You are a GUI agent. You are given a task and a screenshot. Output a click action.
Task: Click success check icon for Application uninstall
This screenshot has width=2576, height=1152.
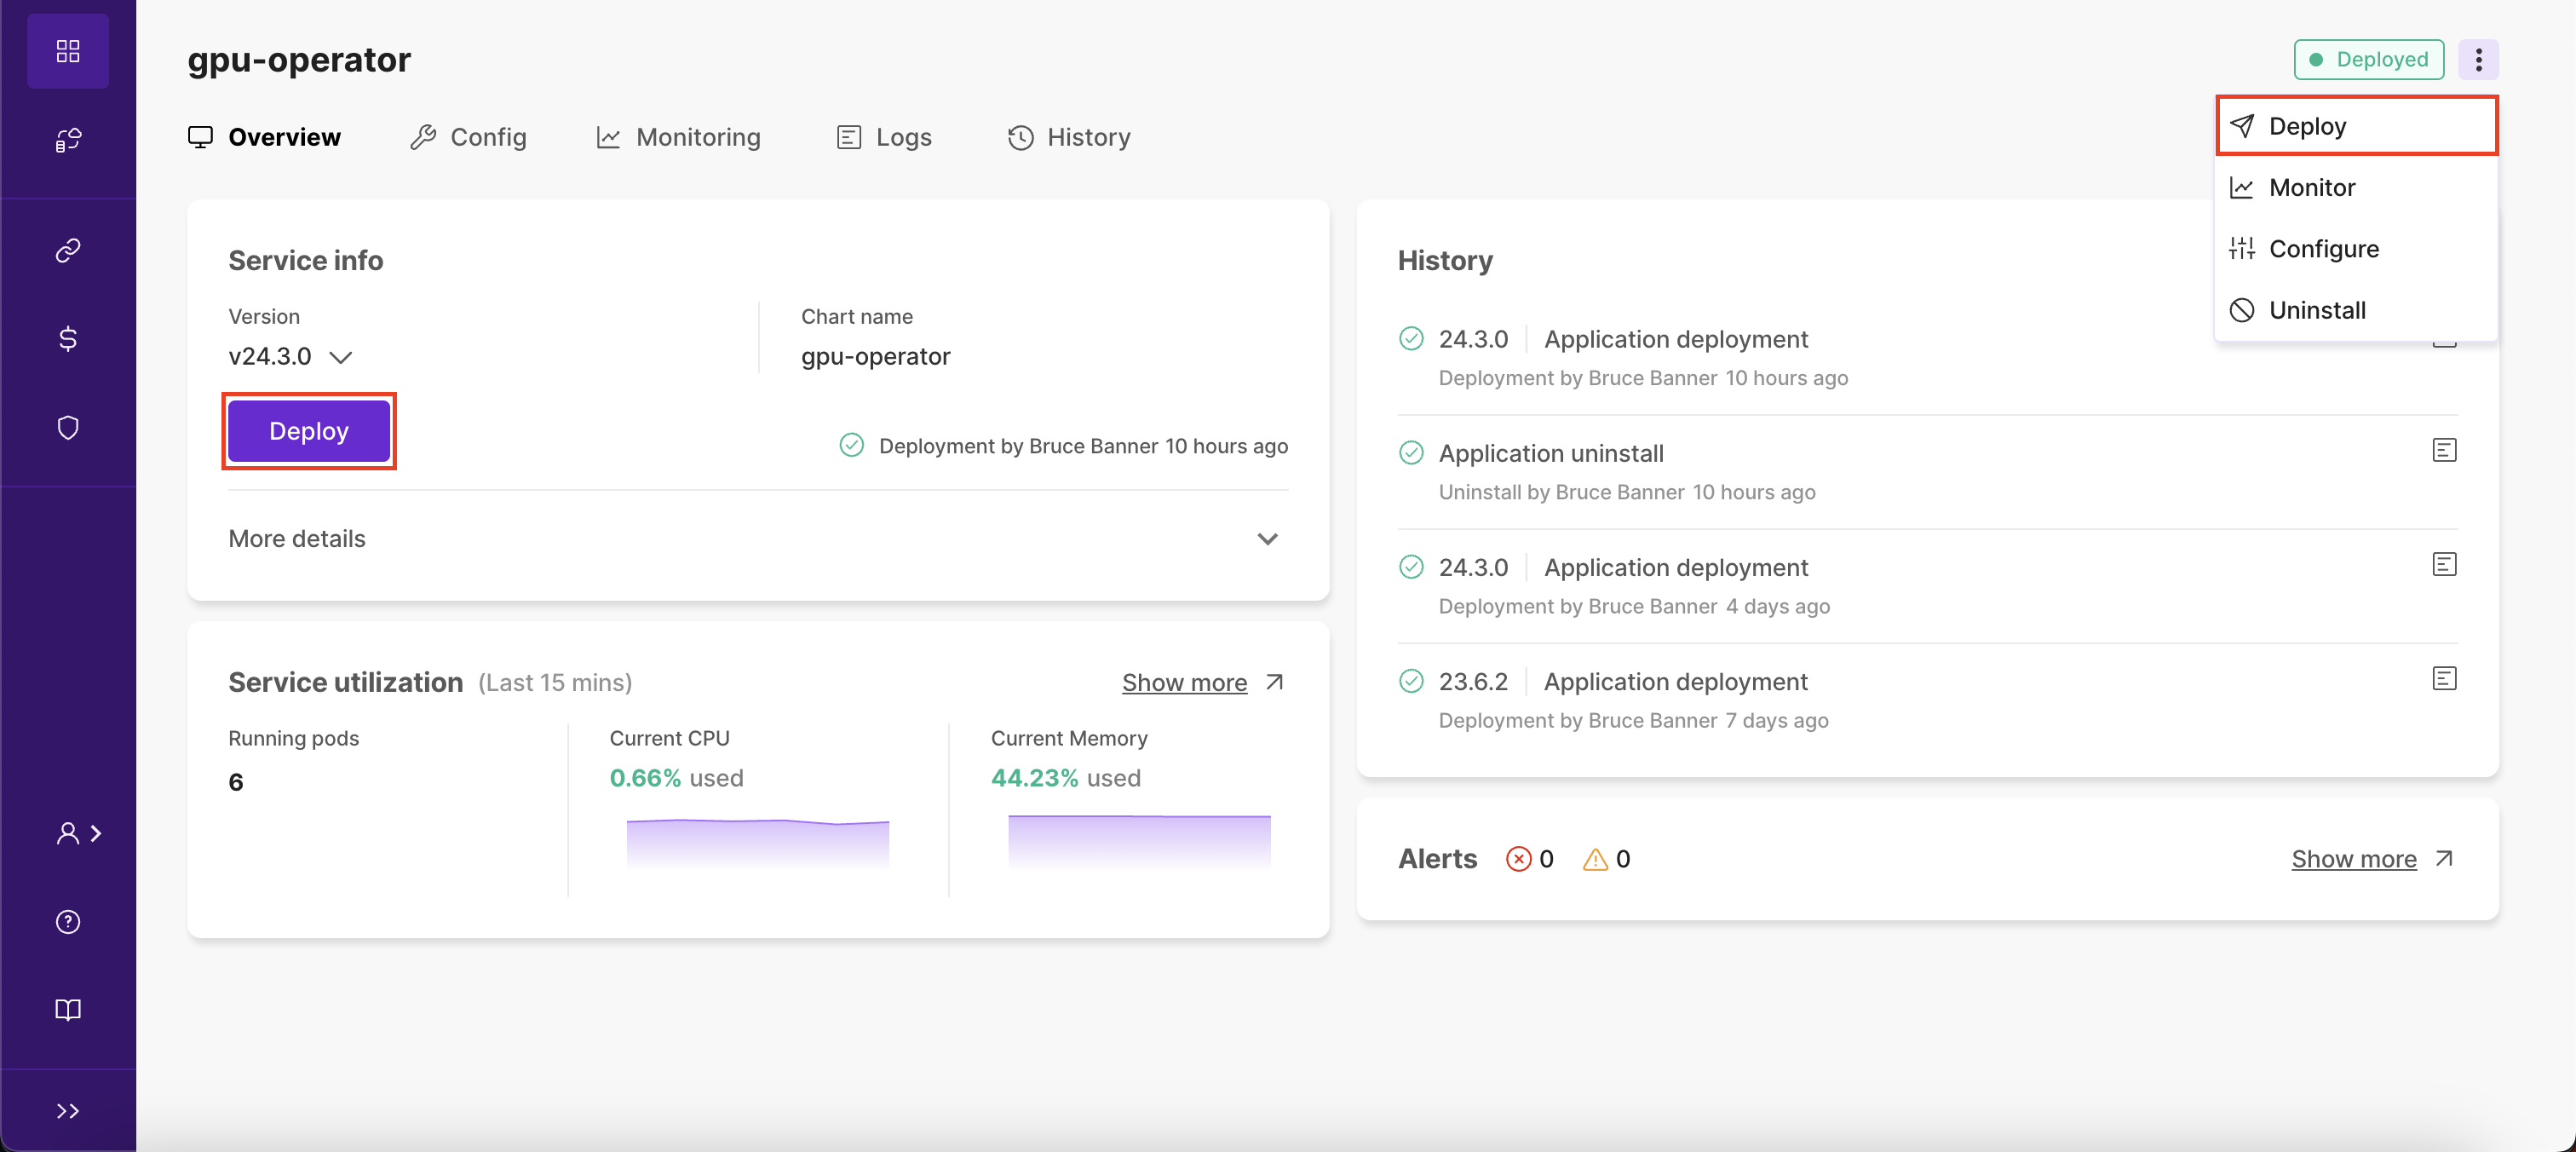(x=1411, y=454)
